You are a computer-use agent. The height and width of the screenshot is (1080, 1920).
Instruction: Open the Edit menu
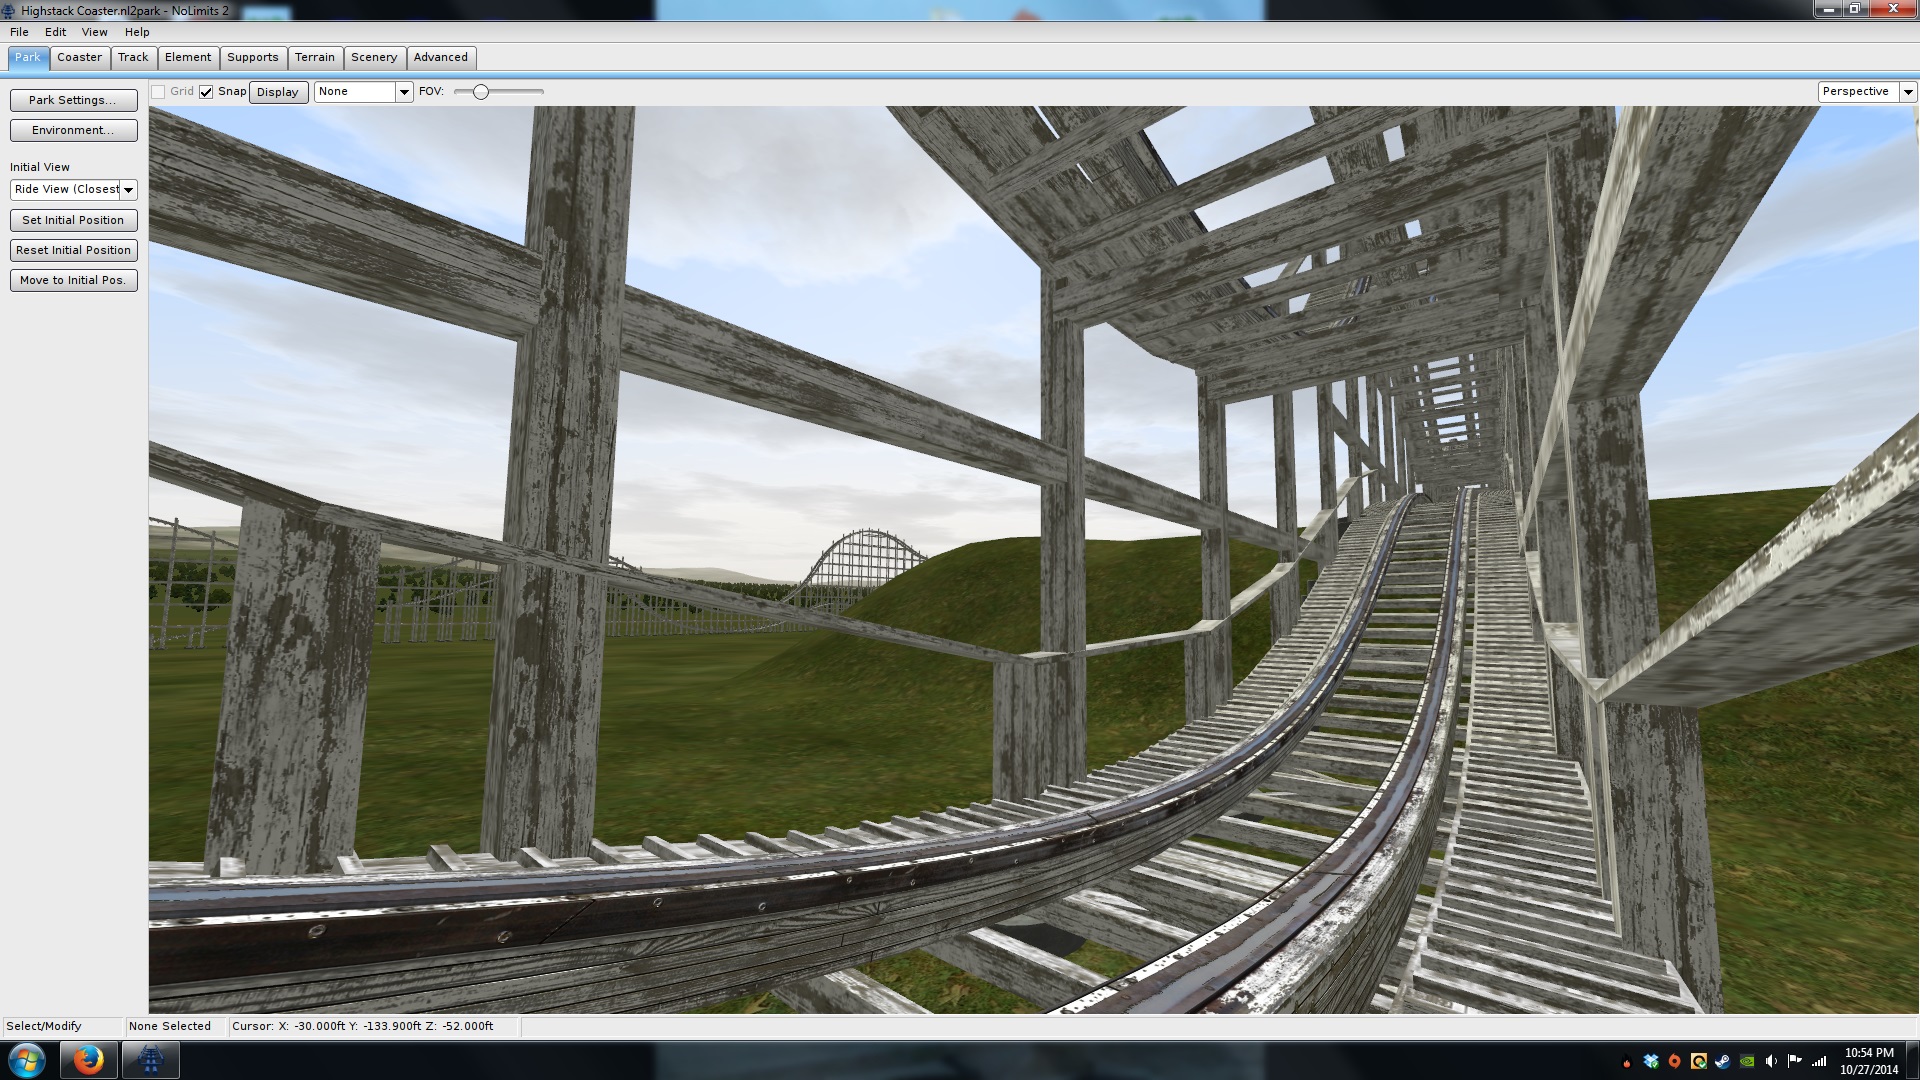(x=55, y=32)
